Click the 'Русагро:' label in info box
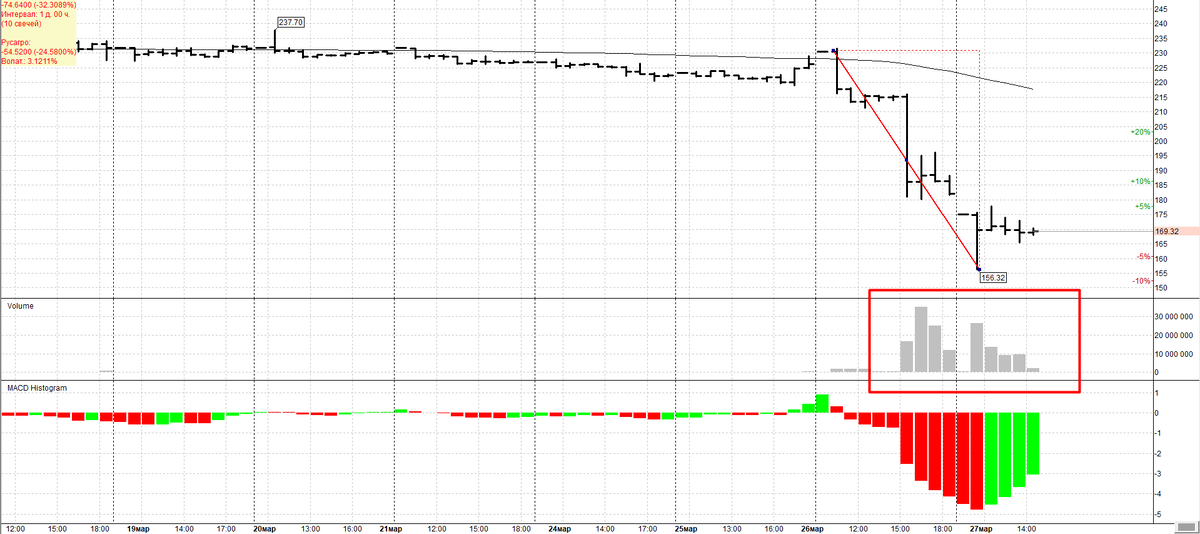 pos(16,43)
